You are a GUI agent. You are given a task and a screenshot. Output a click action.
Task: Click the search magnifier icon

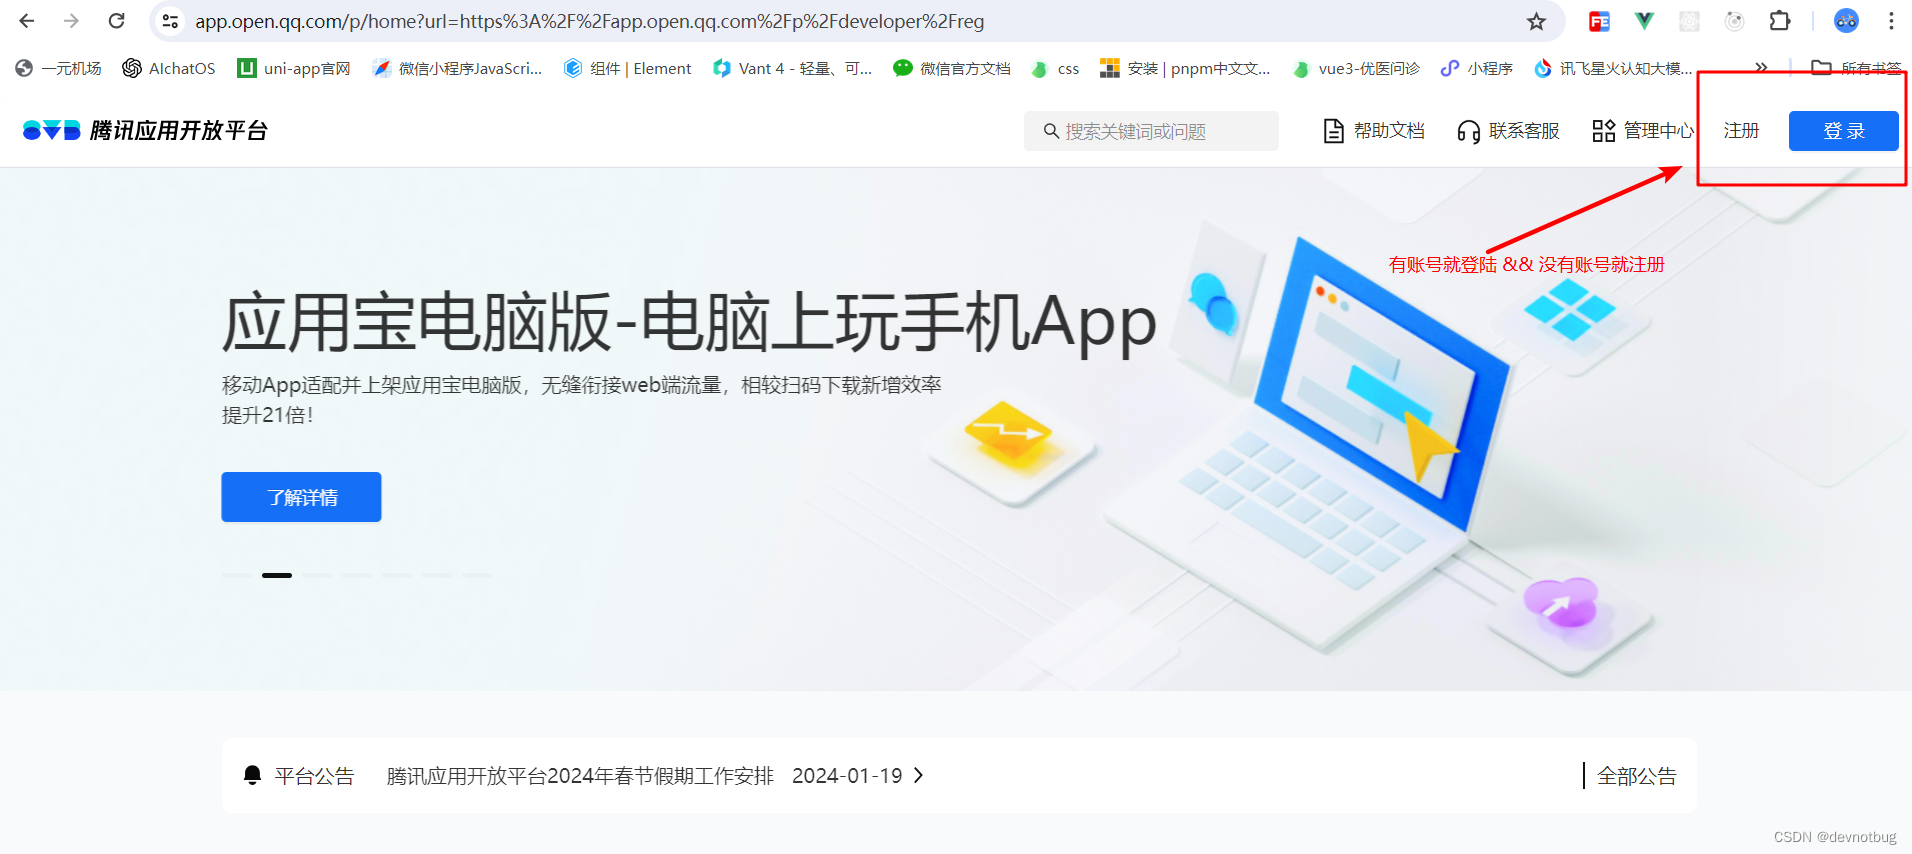point(1051,131)
